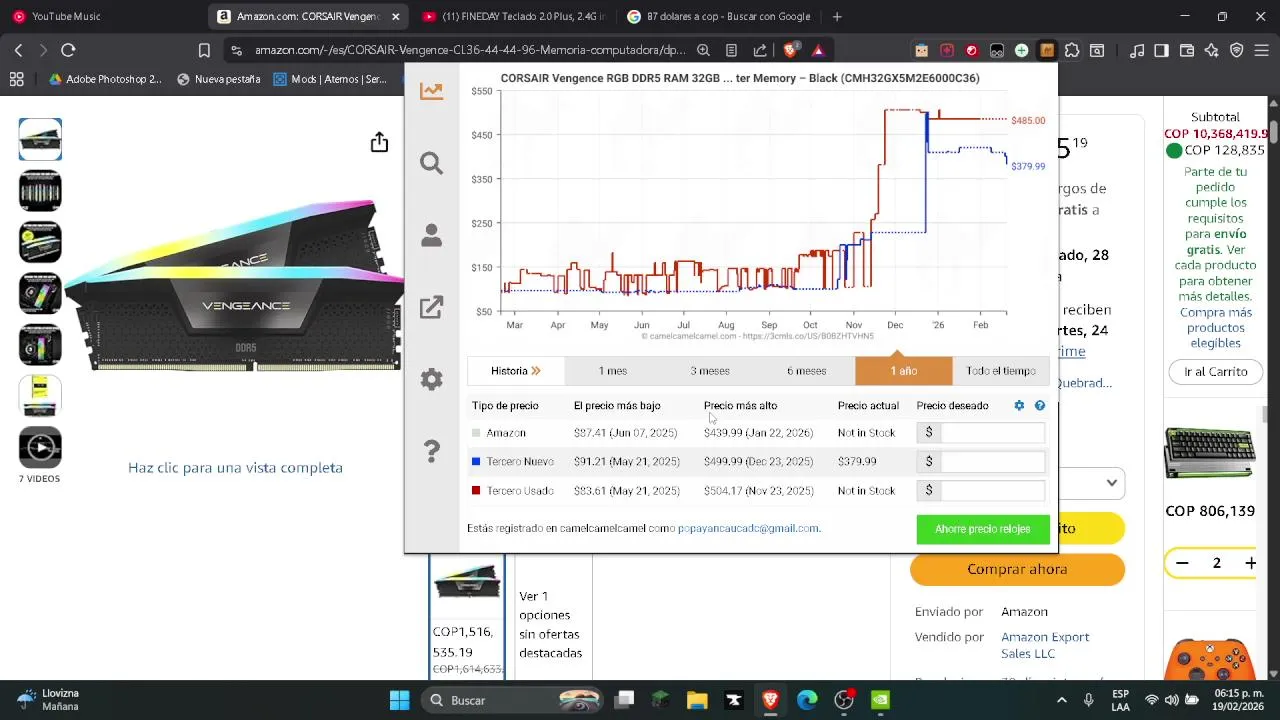Screen dimensions: 1280x720
Task: Open the Mods Aternos bookmark
Action: (330, 79)
